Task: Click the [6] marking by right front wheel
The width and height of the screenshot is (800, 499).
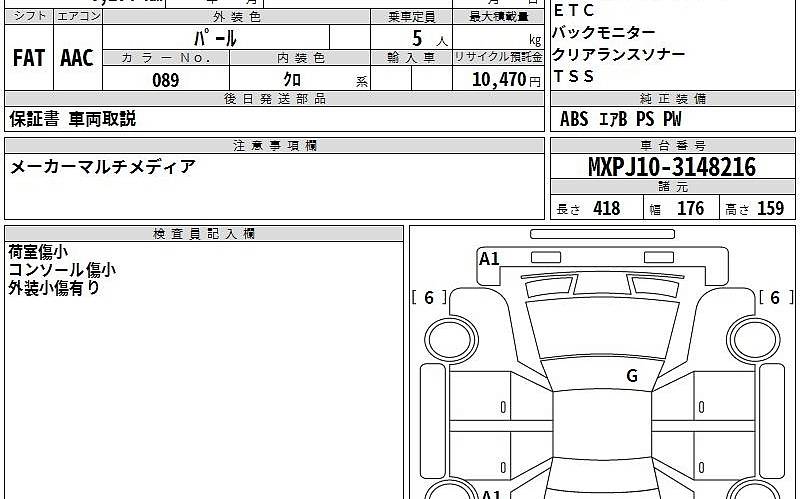Action: click(775, 297)
